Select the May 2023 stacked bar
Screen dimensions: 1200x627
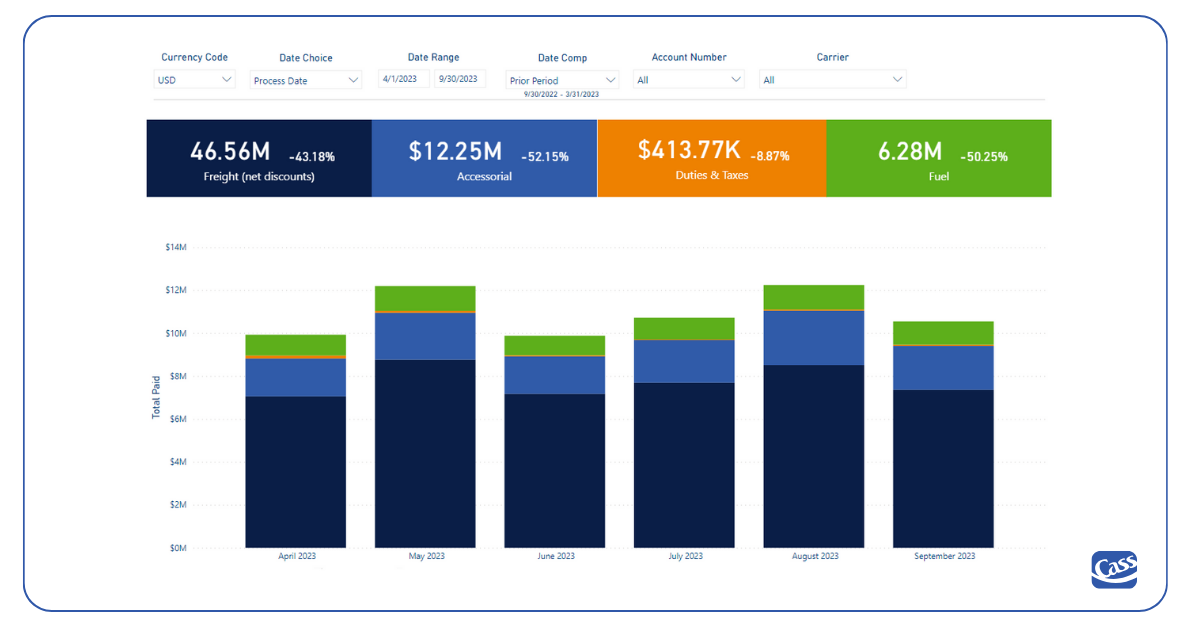[x=425, y=420]
